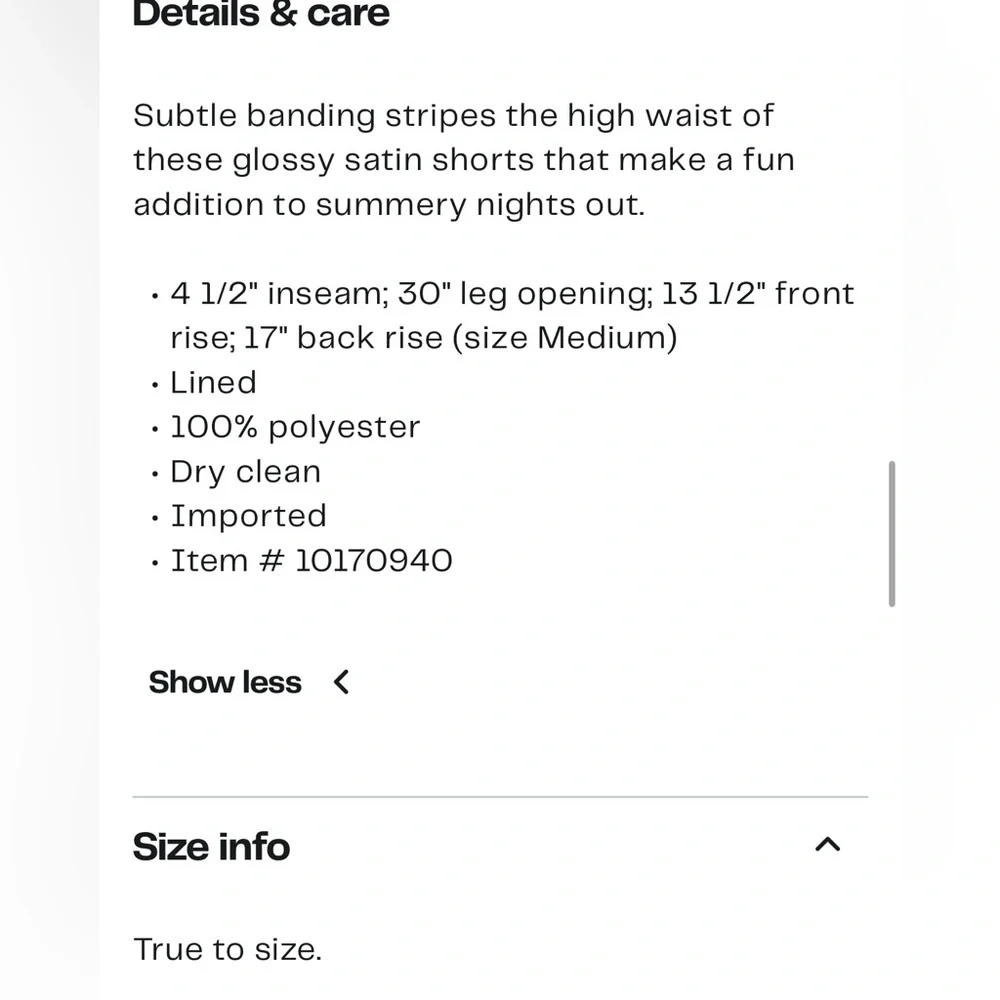Collapse Size info with the up chevron
Image resolution: width=1000 pixels, height=1000 pixels.
pos(827,845)
